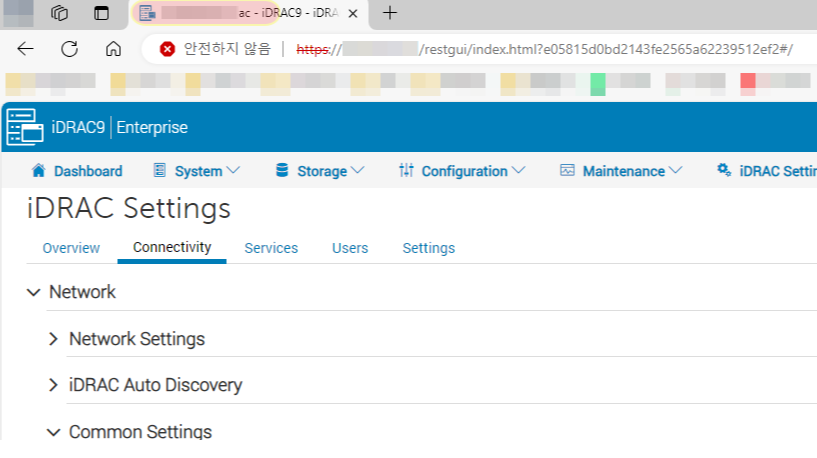
Task: Click the iDRAC Settings gears icon
Action: (x=724, y=170)
